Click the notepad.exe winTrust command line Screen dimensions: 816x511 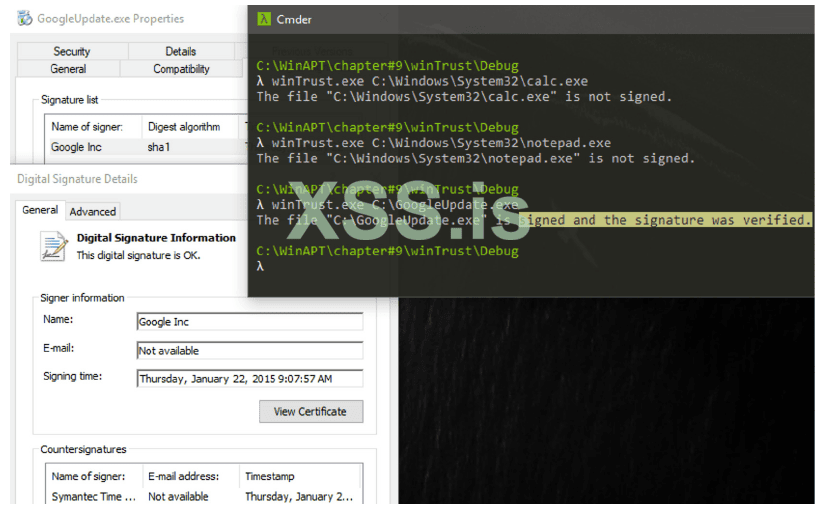pos(434,143)
